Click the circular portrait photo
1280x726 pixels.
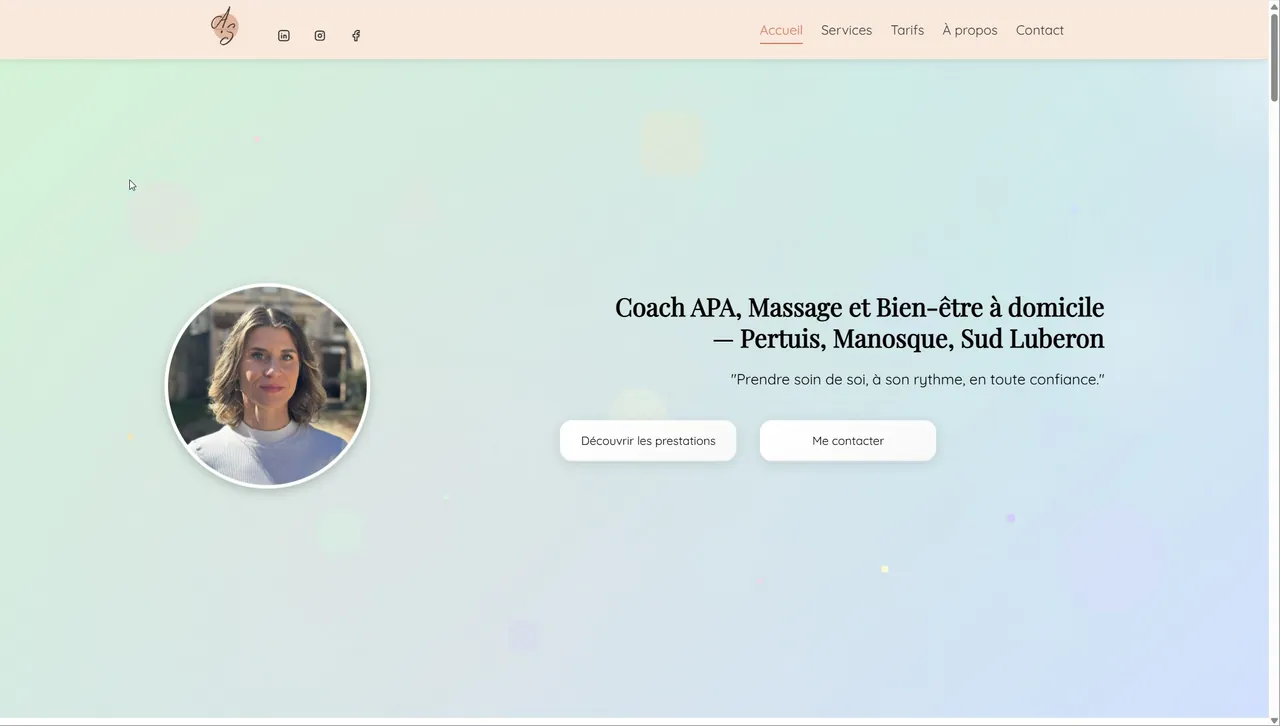pyautogui.click(x=267, y=386)
